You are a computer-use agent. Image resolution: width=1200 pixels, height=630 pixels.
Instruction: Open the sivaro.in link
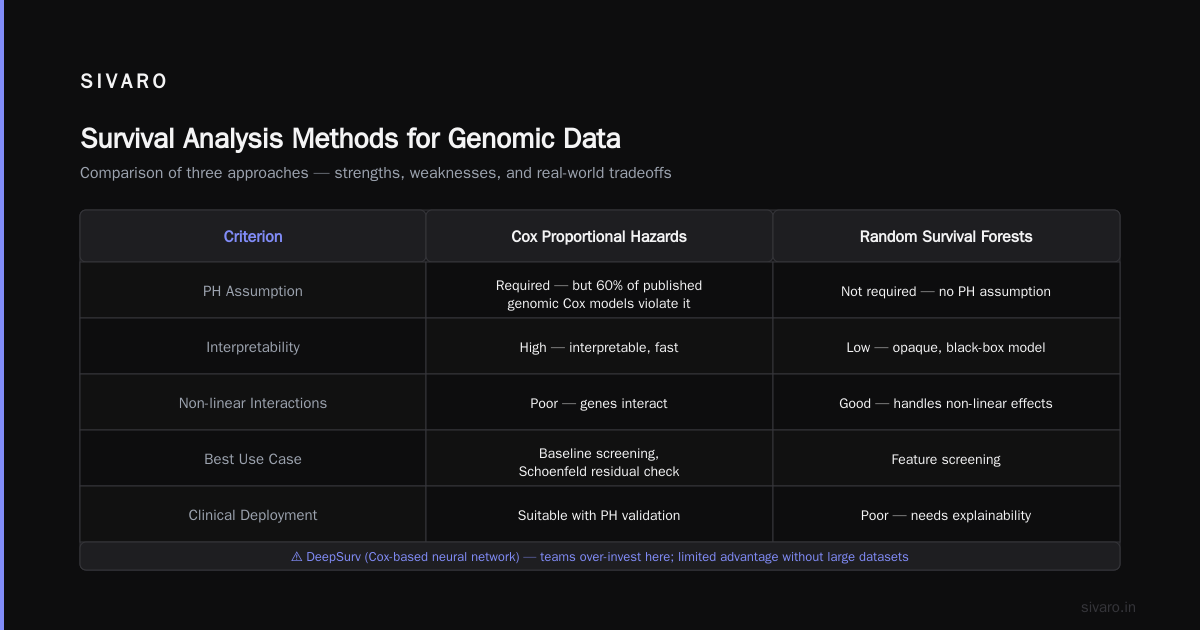tap(1109, 607)
